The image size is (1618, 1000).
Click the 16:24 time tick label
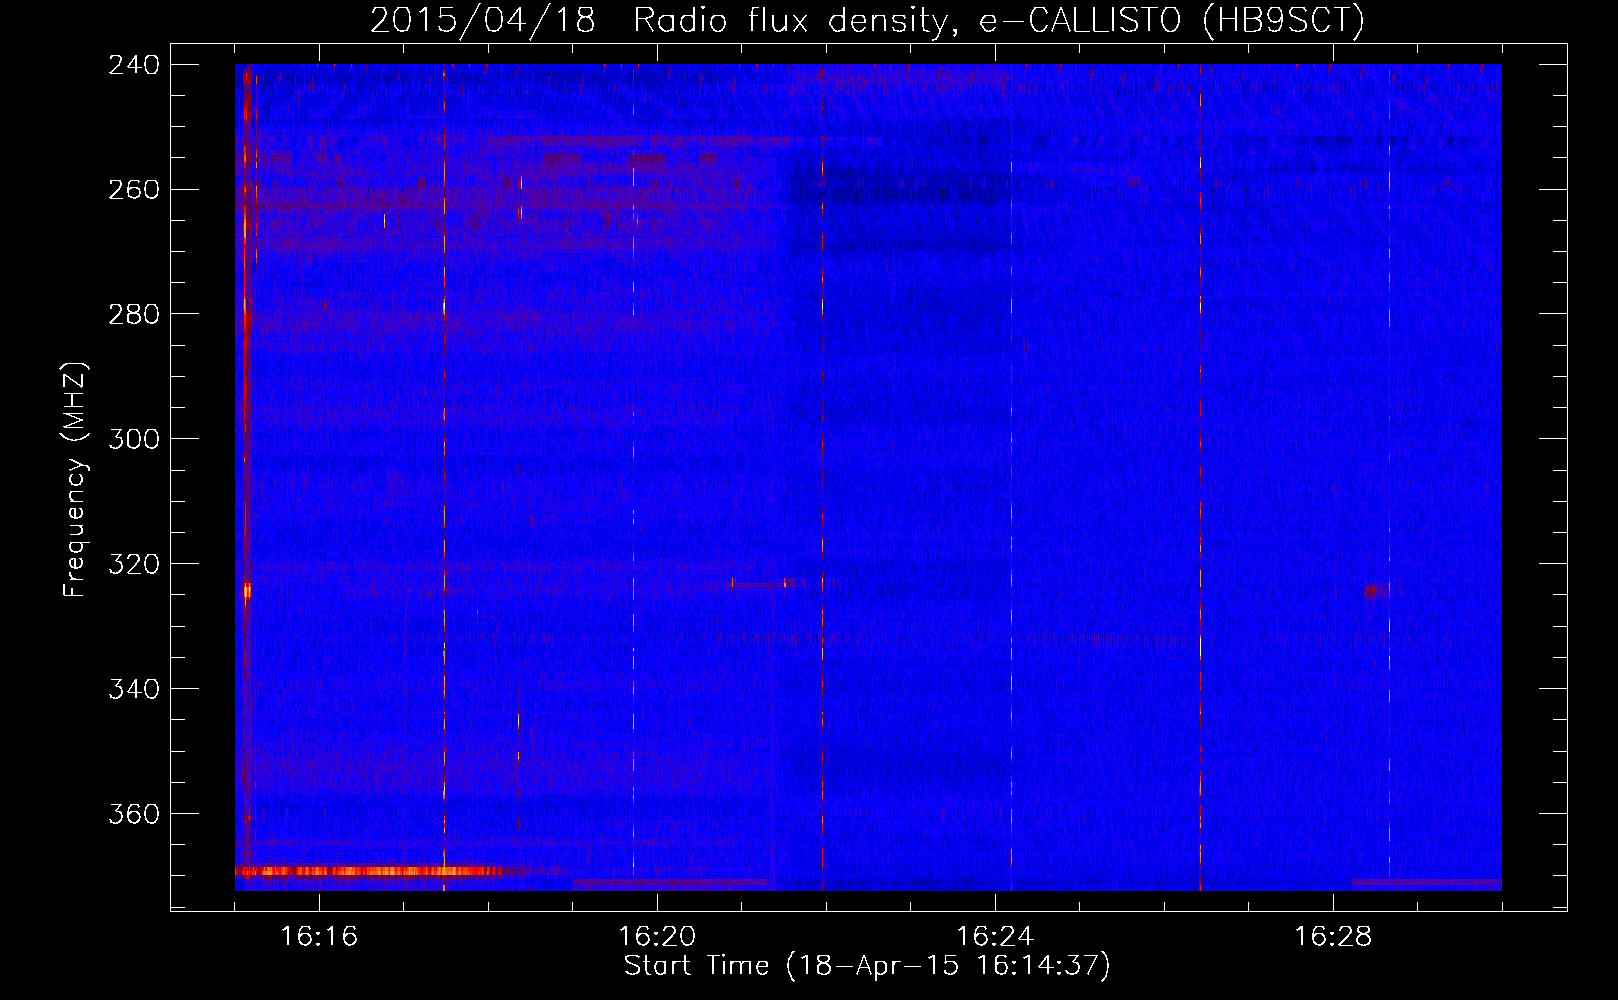pyautogui.click(x=995, y=936)
